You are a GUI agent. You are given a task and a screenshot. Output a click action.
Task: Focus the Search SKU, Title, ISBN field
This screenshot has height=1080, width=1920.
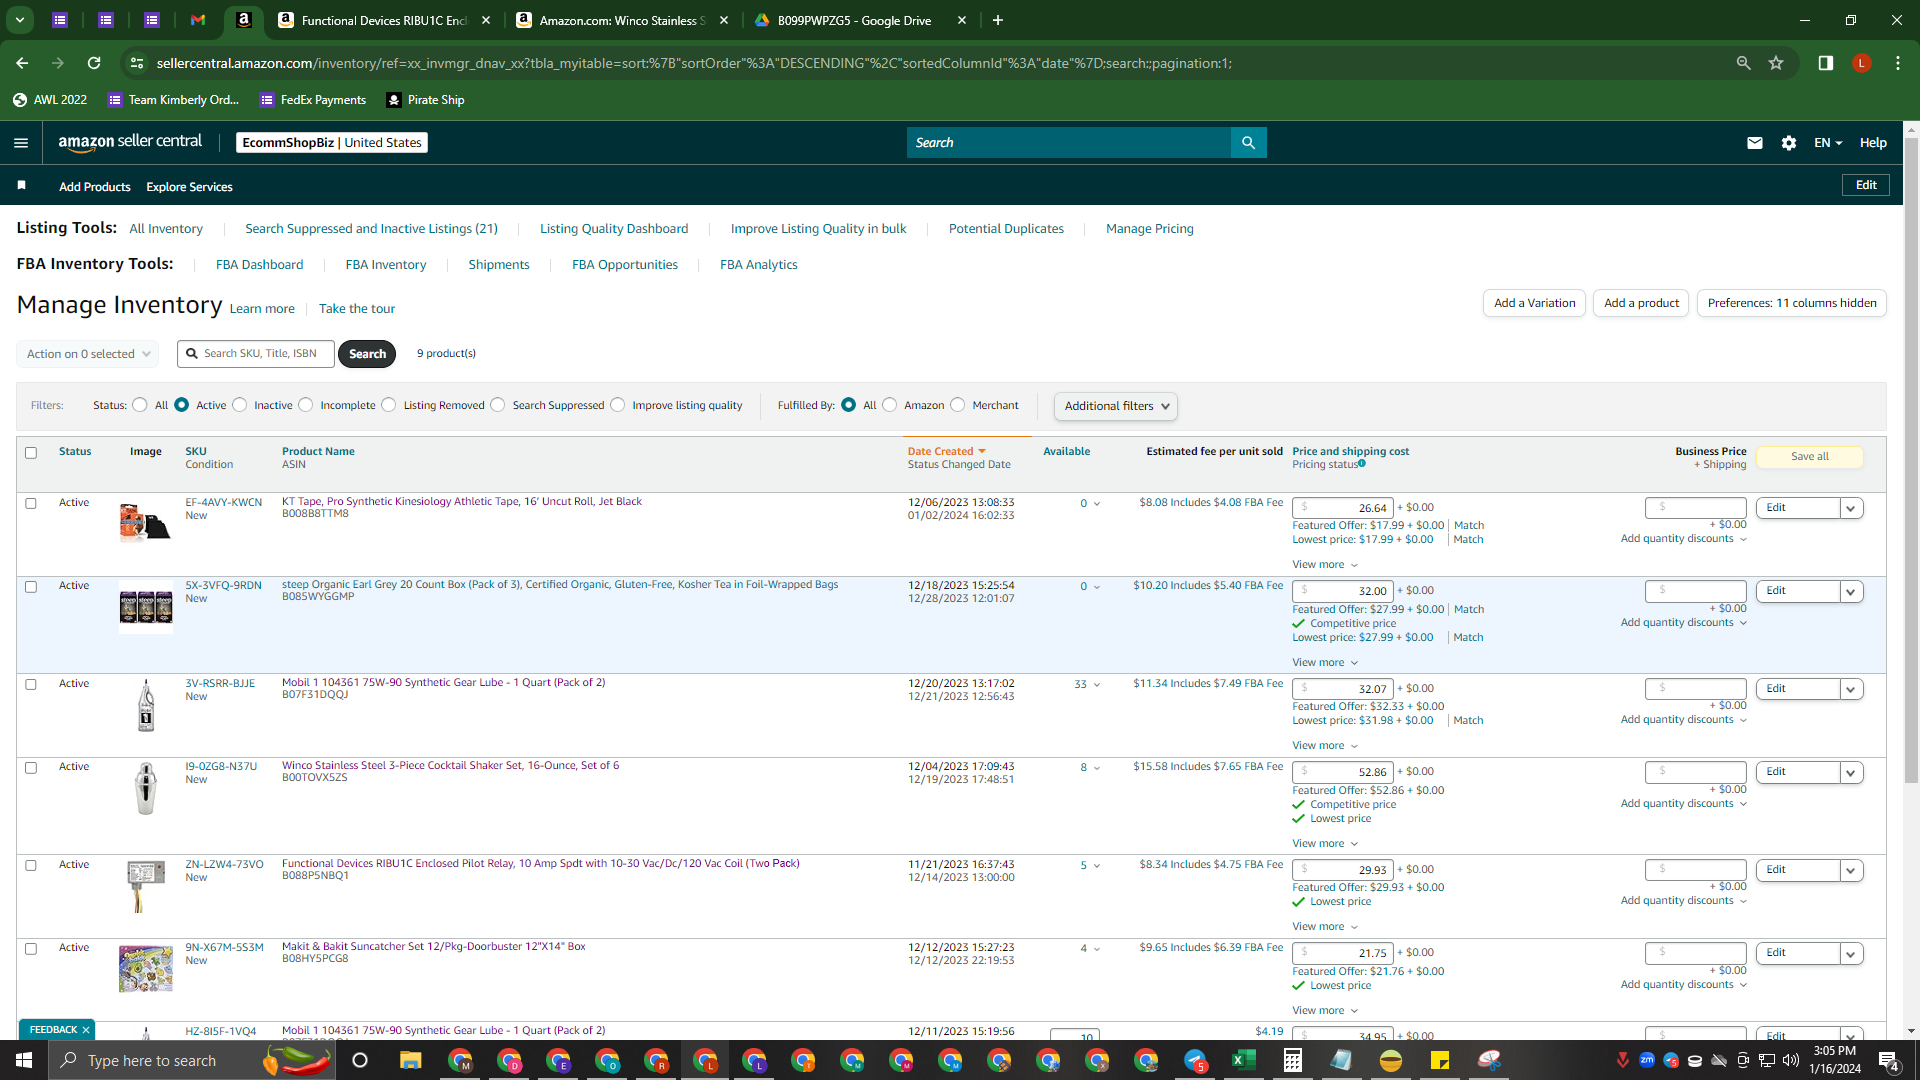tap(256, 354)
